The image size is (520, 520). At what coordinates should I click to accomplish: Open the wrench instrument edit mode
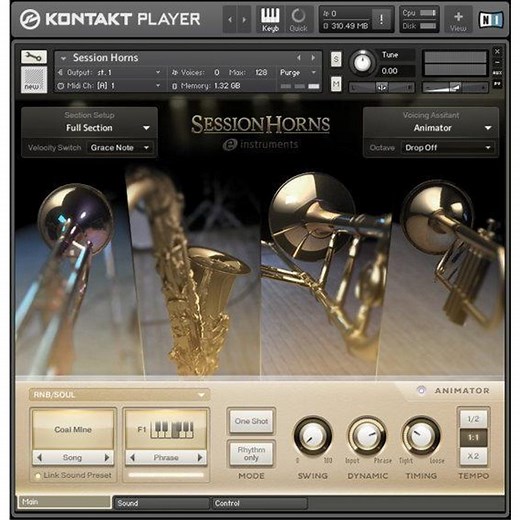(34, 57)
